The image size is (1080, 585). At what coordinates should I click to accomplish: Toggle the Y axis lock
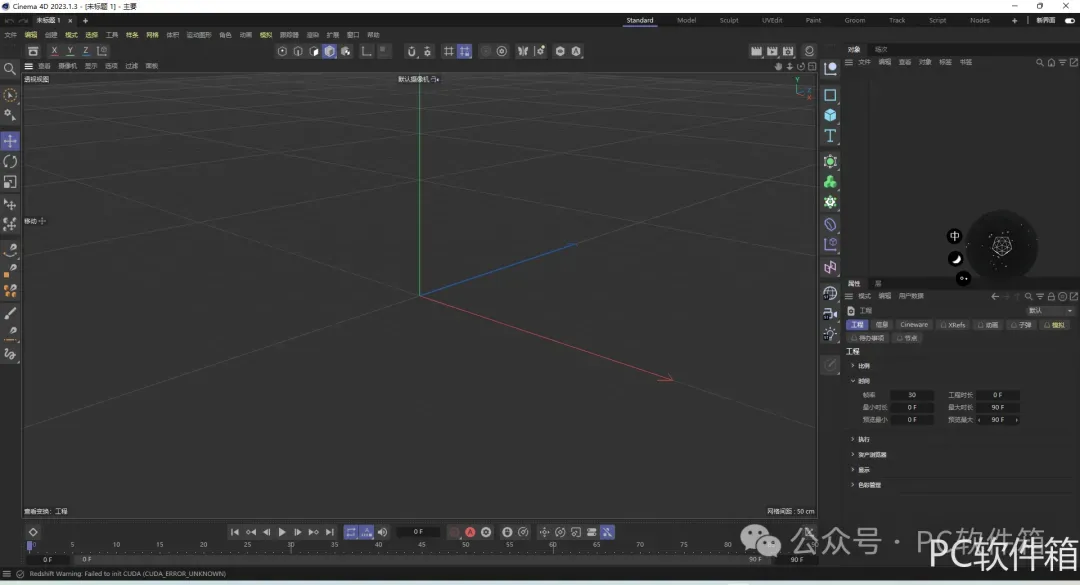pyautogui.click(x=70, y=51)
